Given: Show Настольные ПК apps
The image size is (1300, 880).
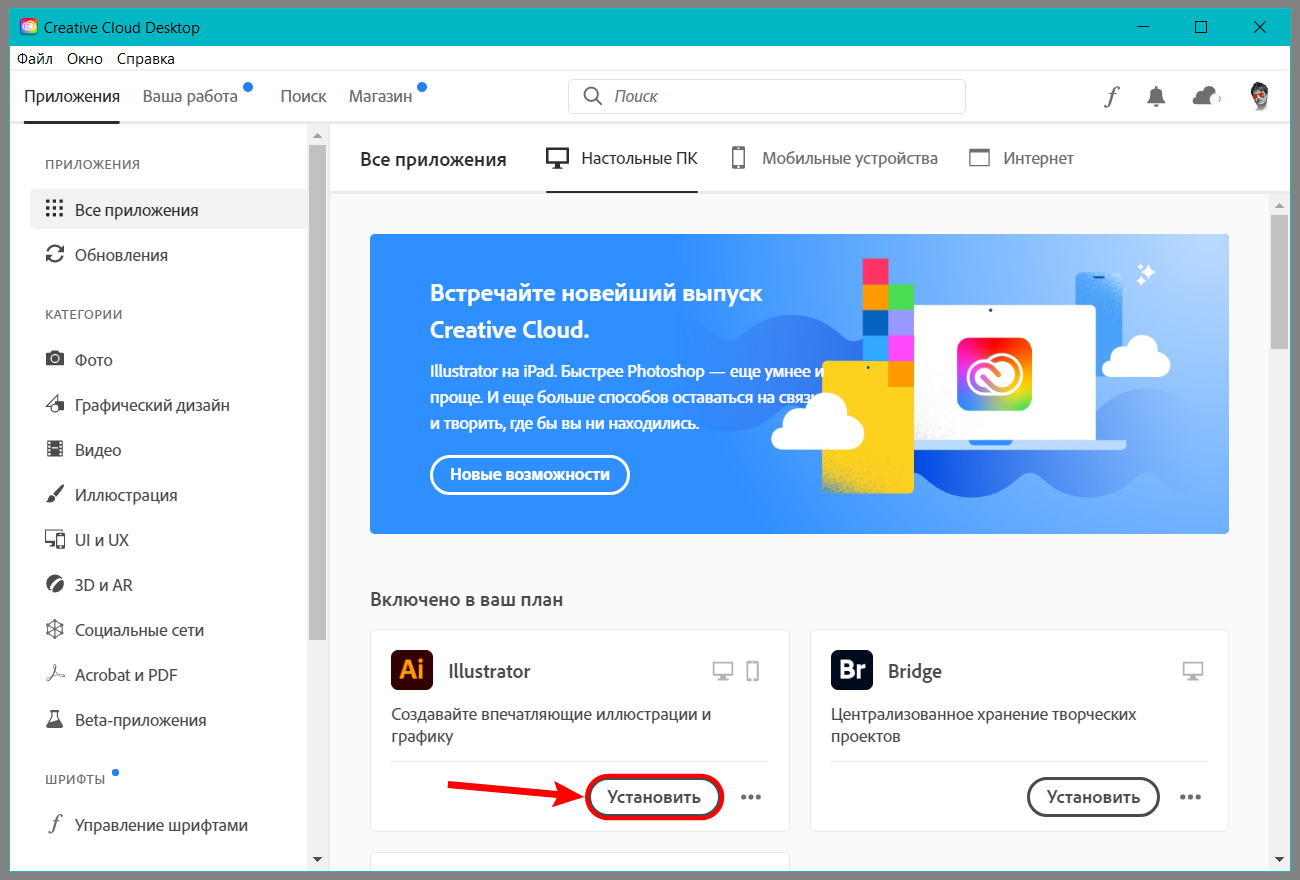Looking at the screenshot, I should click(621, 158).
